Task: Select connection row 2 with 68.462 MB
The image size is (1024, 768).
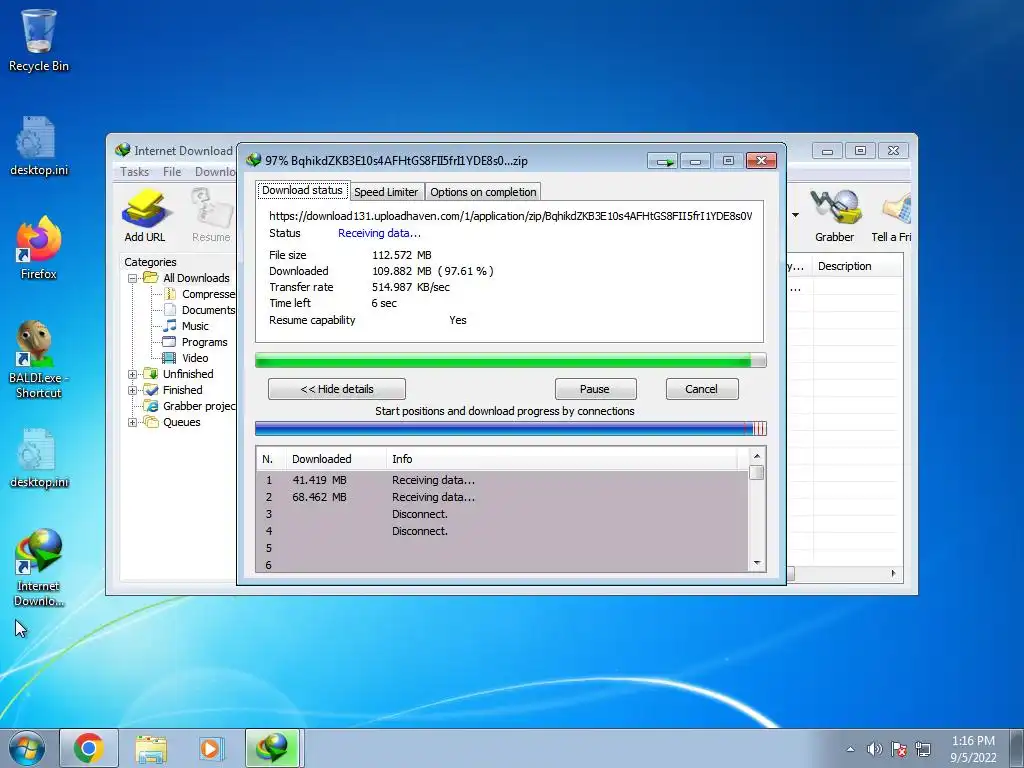Action: [x=502, y=497]
